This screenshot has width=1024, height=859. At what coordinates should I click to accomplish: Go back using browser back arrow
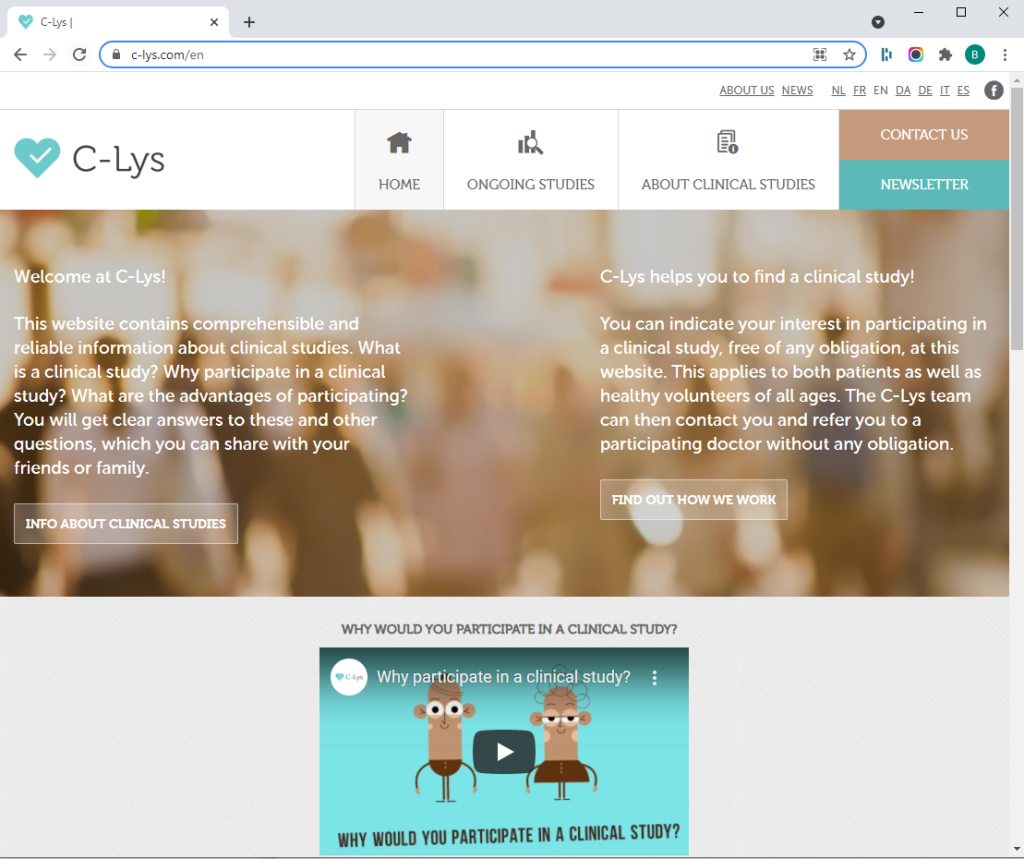(x=20, y=55)
